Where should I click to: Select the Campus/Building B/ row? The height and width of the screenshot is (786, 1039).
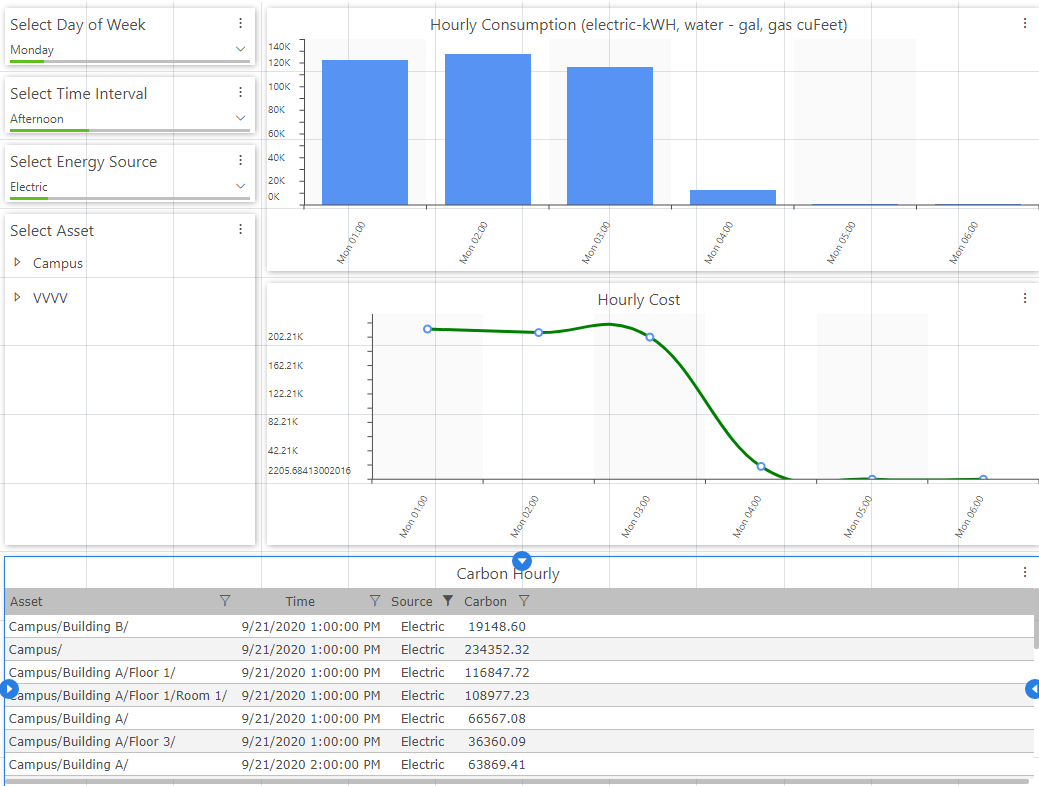[519, 626]
